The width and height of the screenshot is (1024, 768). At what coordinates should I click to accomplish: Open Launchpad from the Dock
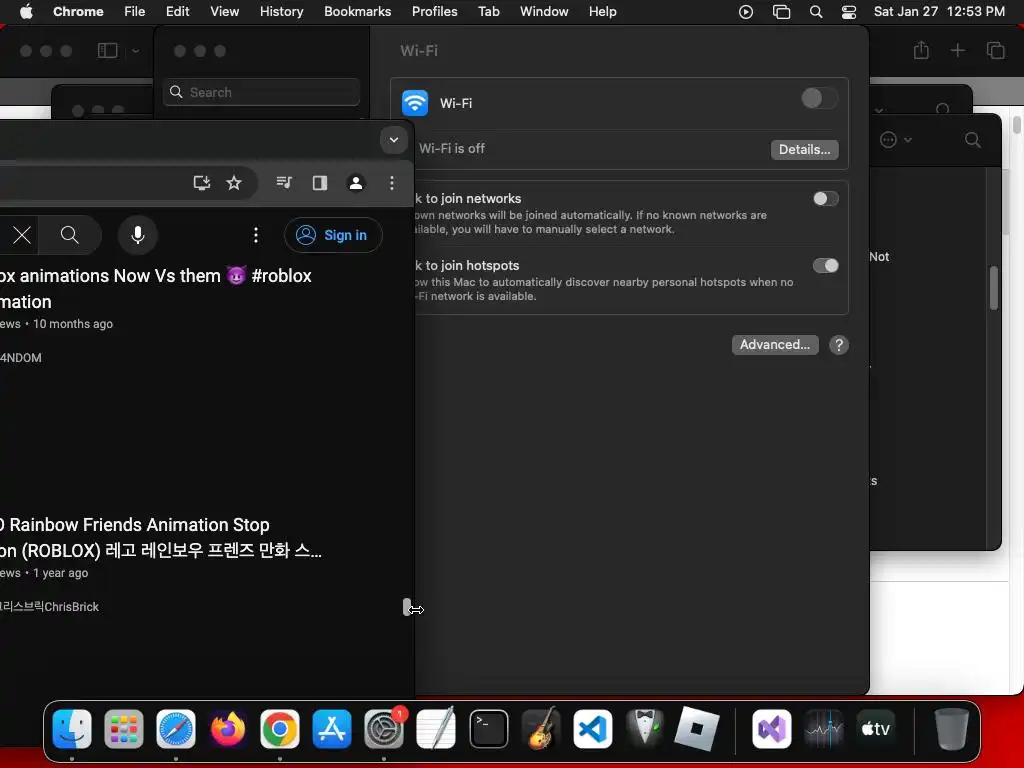click(x=123, y=728)
